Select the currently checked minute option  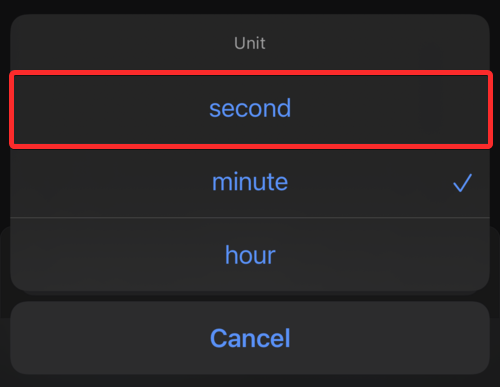coord(250,182)
